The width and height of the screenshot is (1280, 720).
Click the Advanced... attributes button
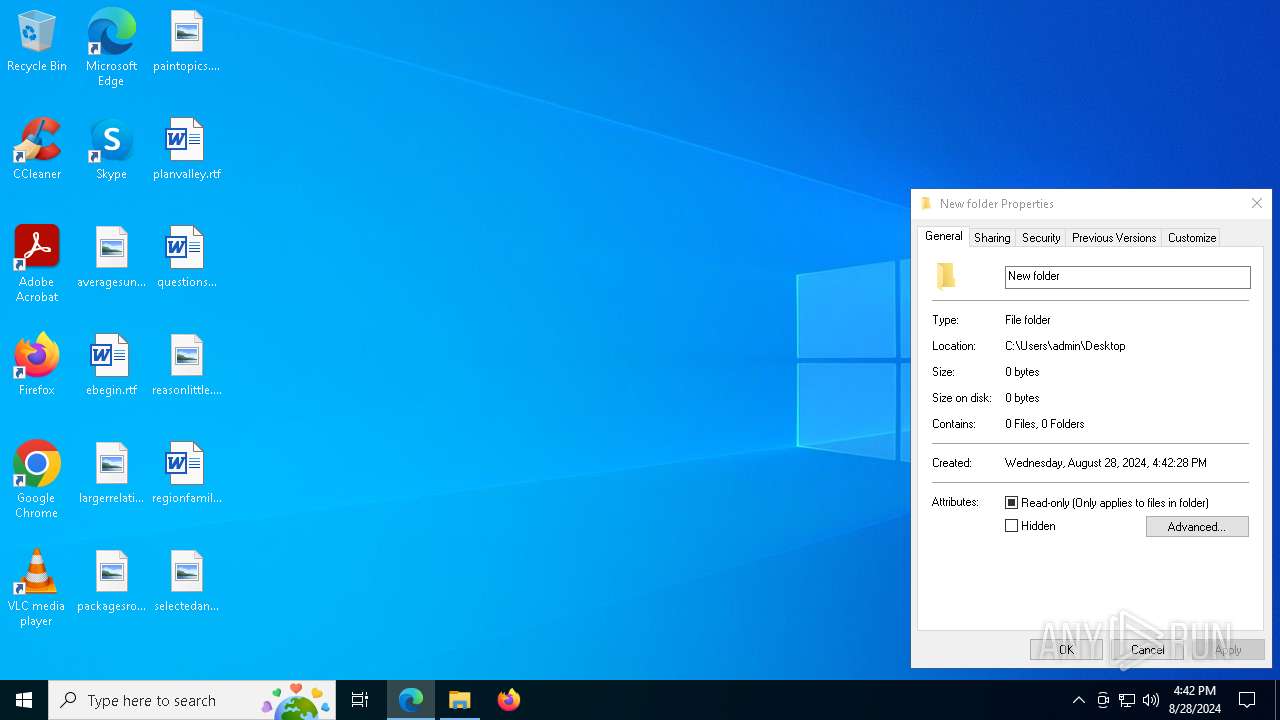[x=1197, y=527]
